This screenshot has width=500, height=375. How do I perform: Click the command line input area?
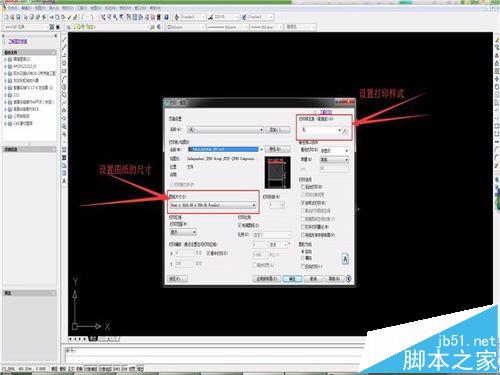(x=213, y=355)
